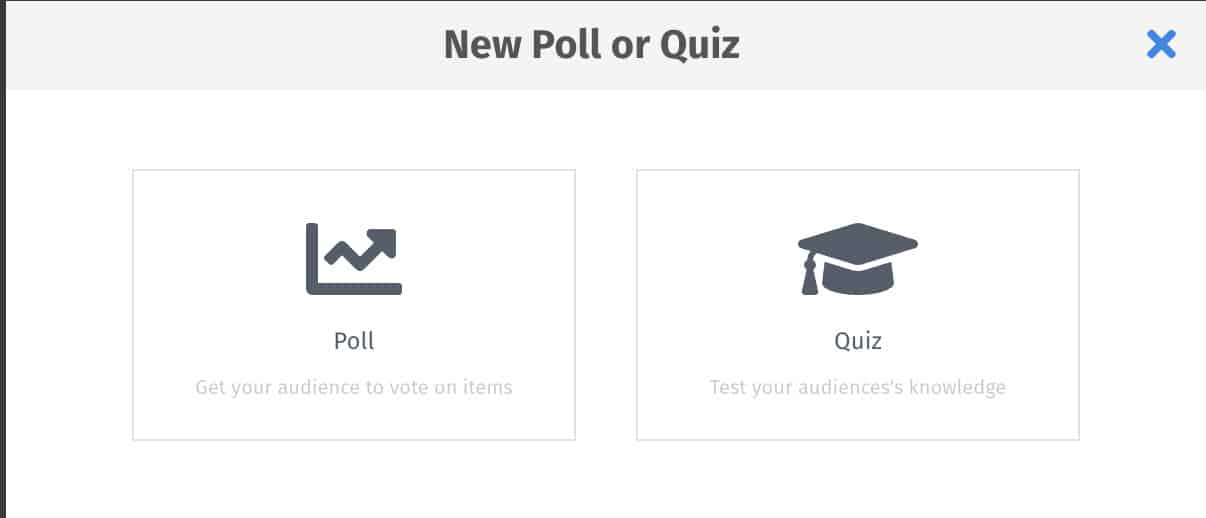1206x518 pixels.
Task: Pick the knowledge test option
Action: pyautogui.click(x=858, y=305)
